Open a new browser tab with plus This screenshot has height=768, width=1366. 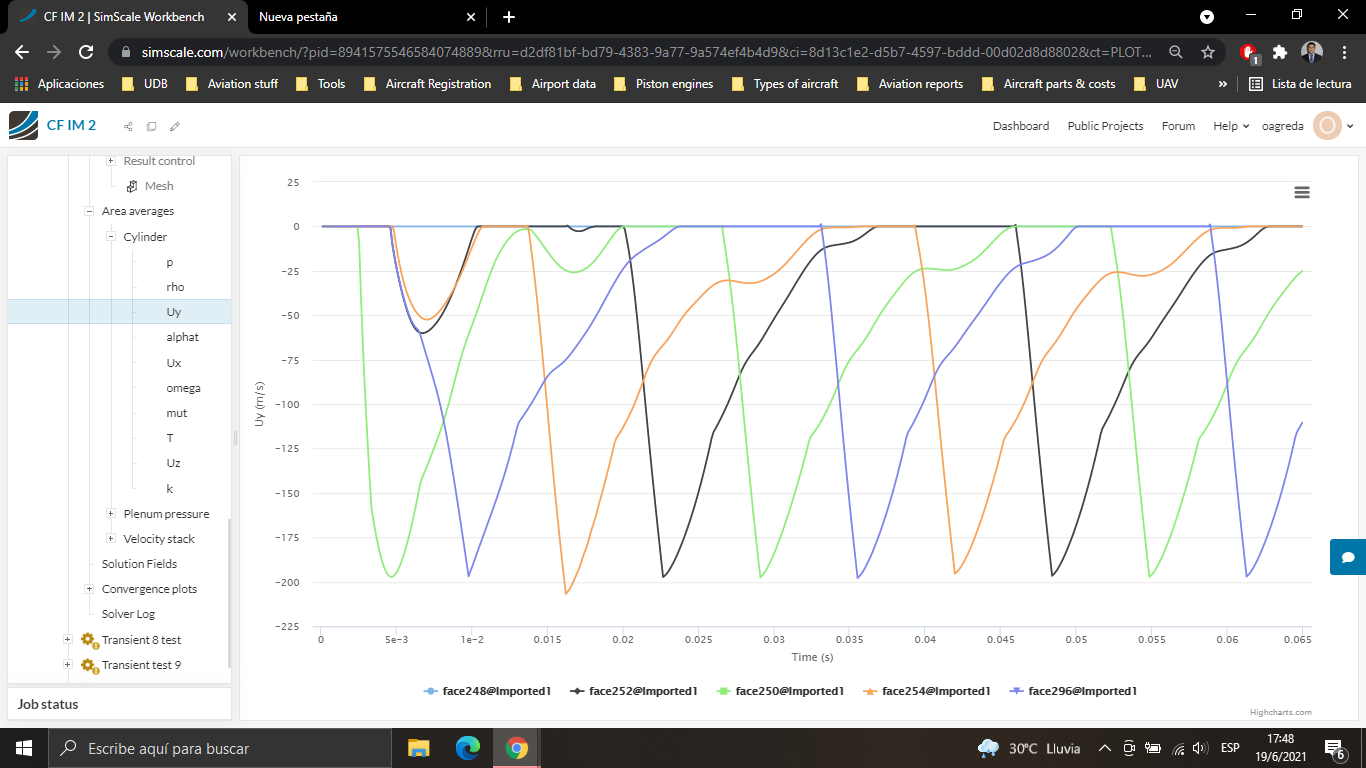[509, 17]
